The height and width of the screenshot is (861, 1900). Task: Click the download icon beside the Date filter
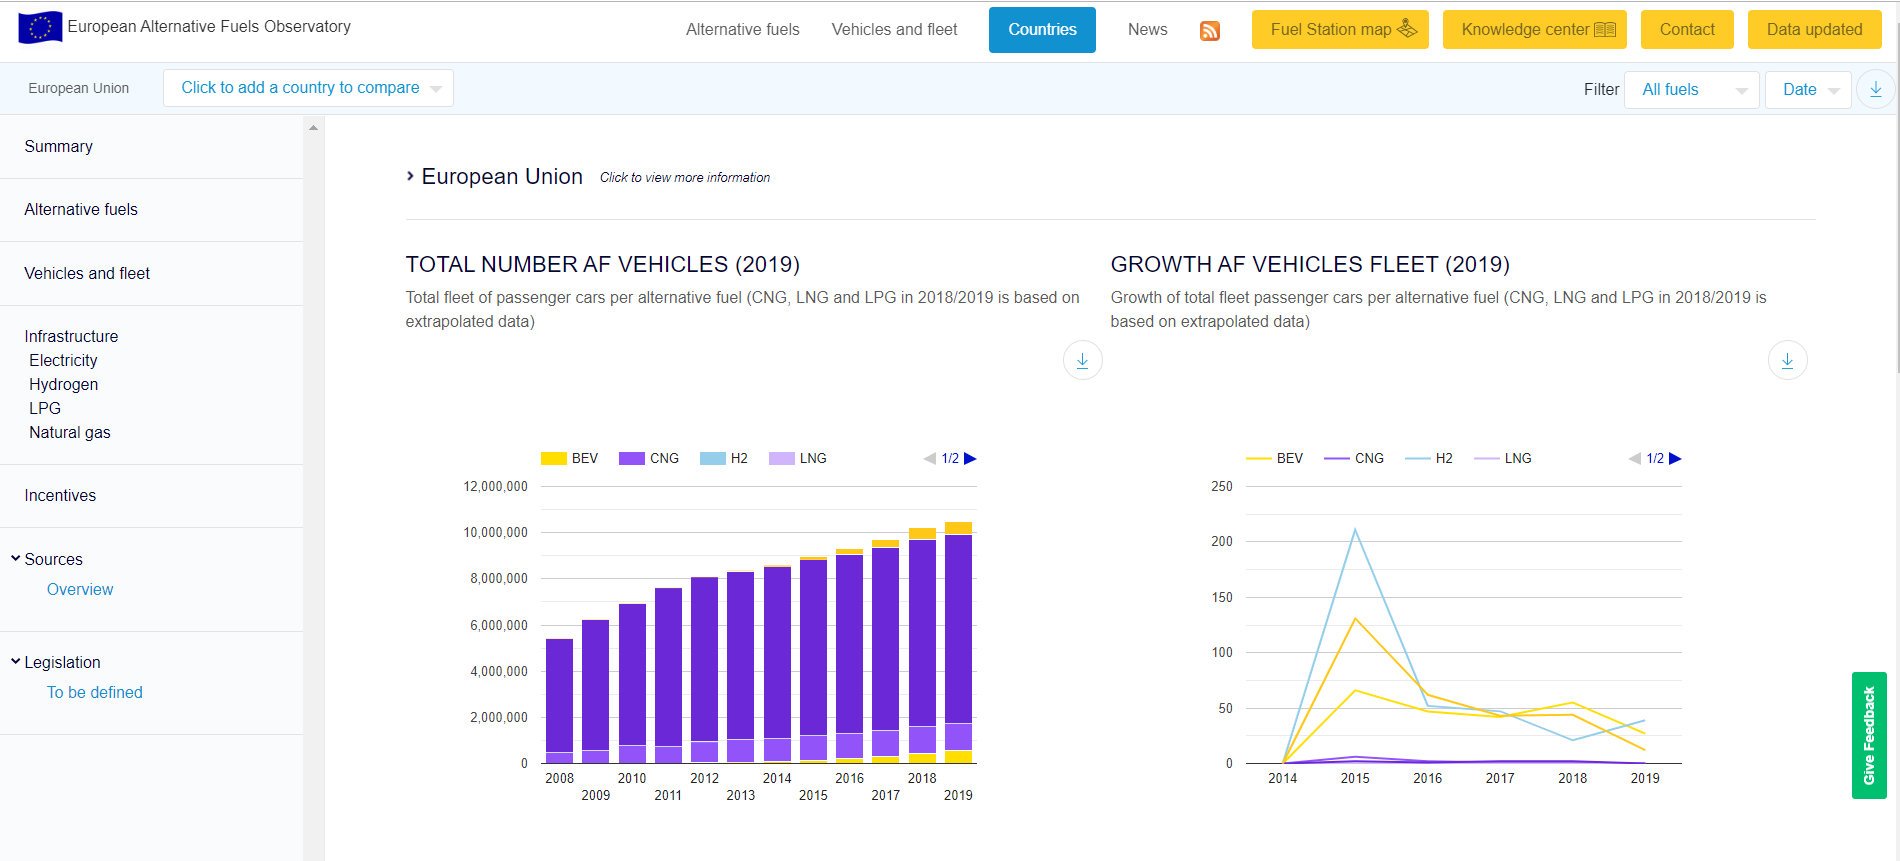coord(1875,89)
